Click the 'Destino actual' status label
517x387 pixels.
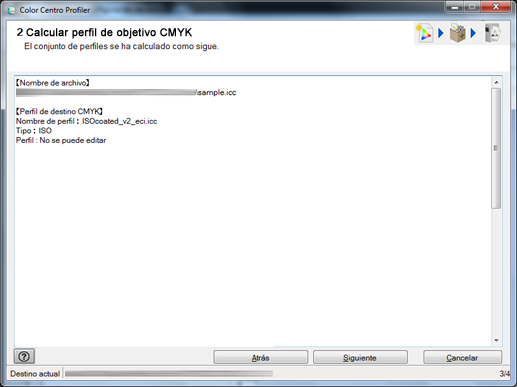(35, 374)
